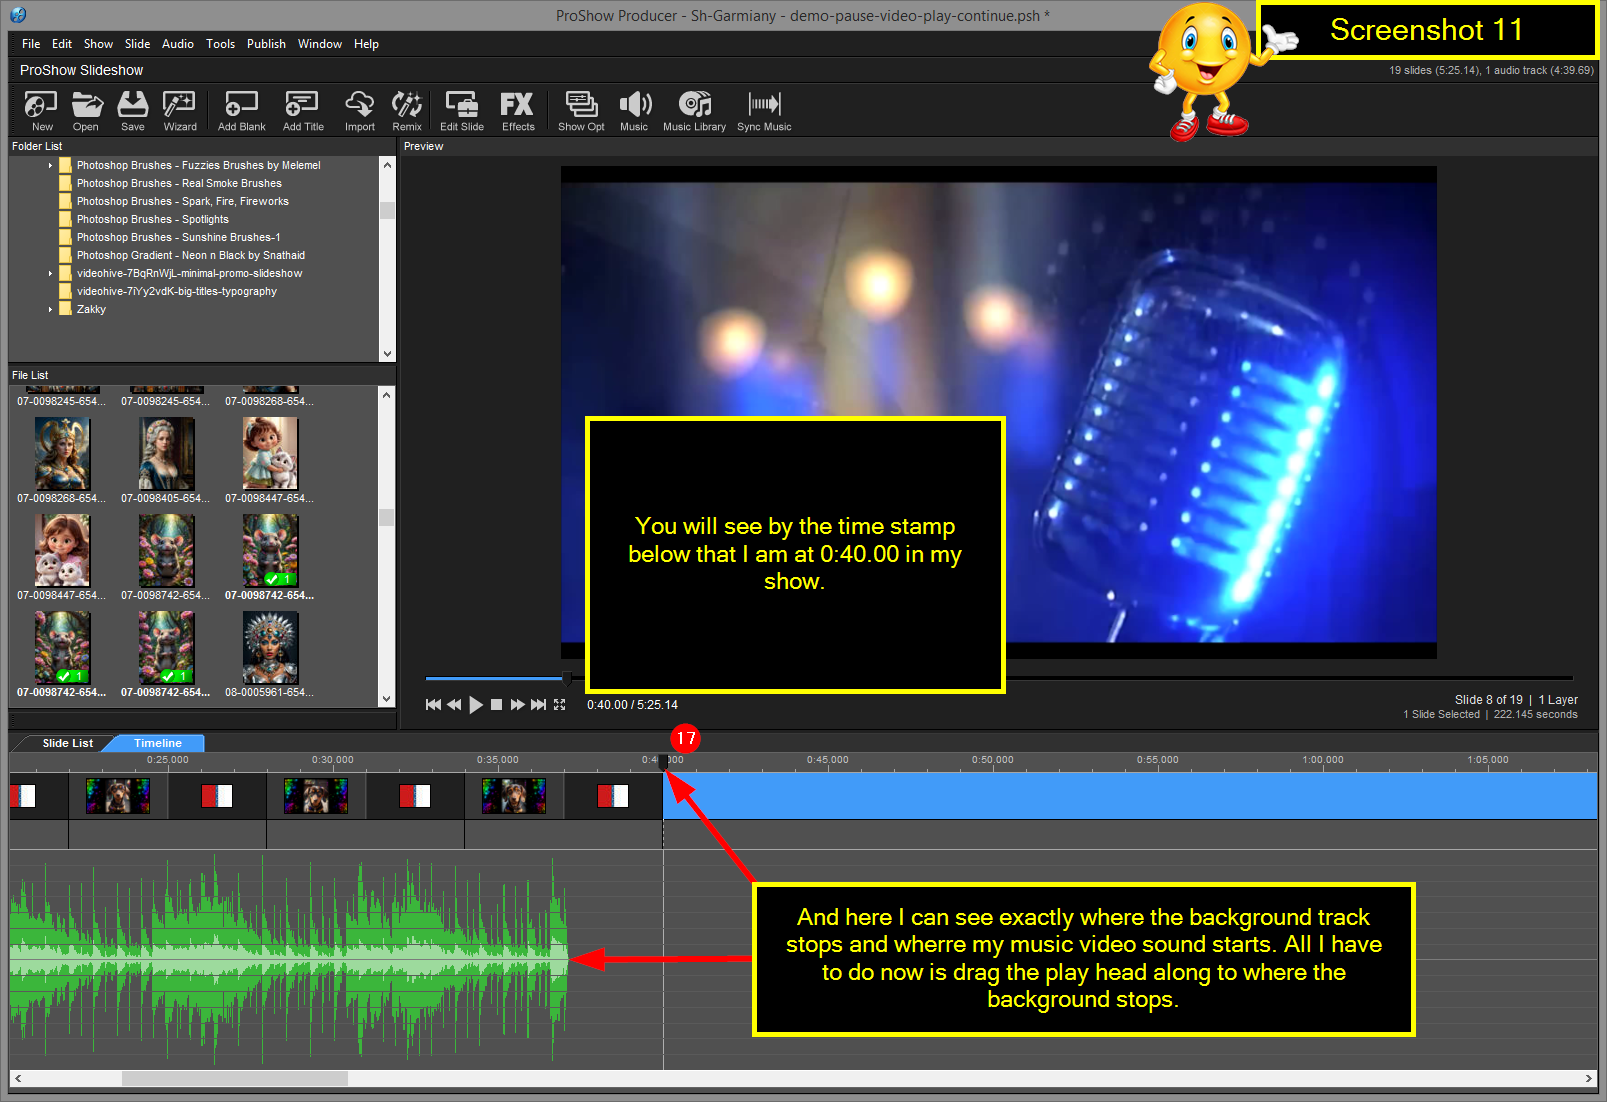Open the Publish menu

tap(266, 44)
